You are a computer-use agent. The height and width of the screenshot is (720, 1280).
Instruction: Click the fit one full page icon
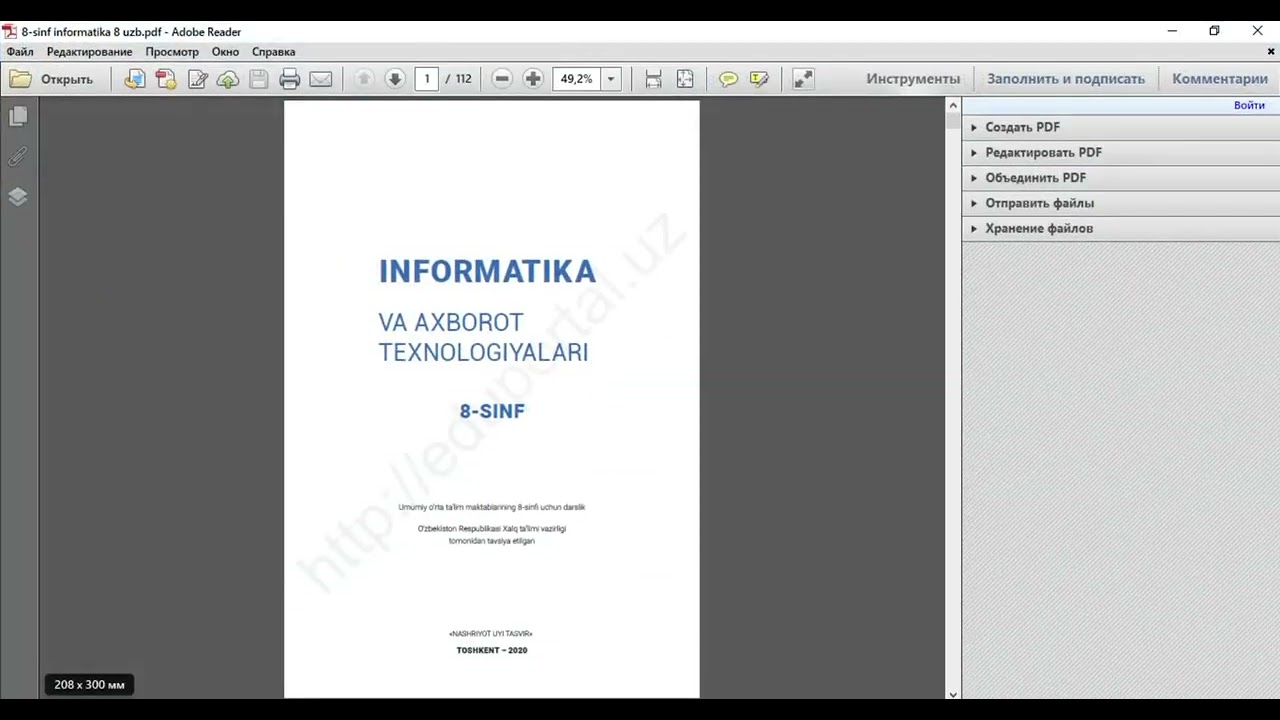[685, 79]
